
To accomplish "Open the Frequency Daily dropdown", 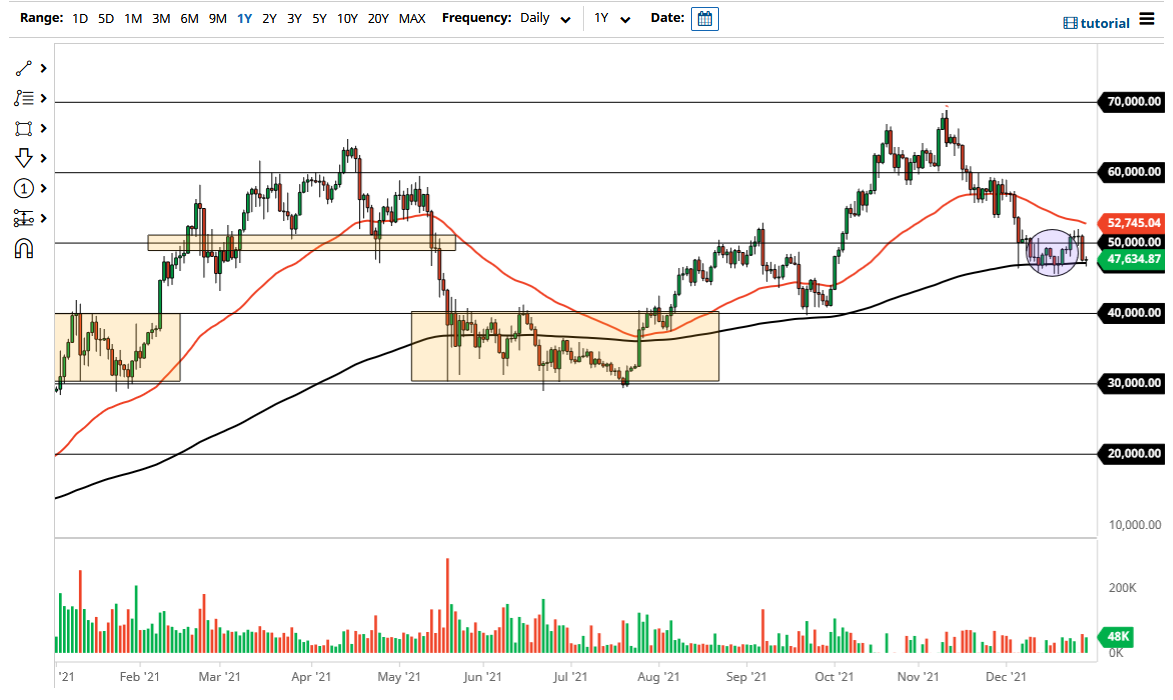I will (x=546, y=19).
